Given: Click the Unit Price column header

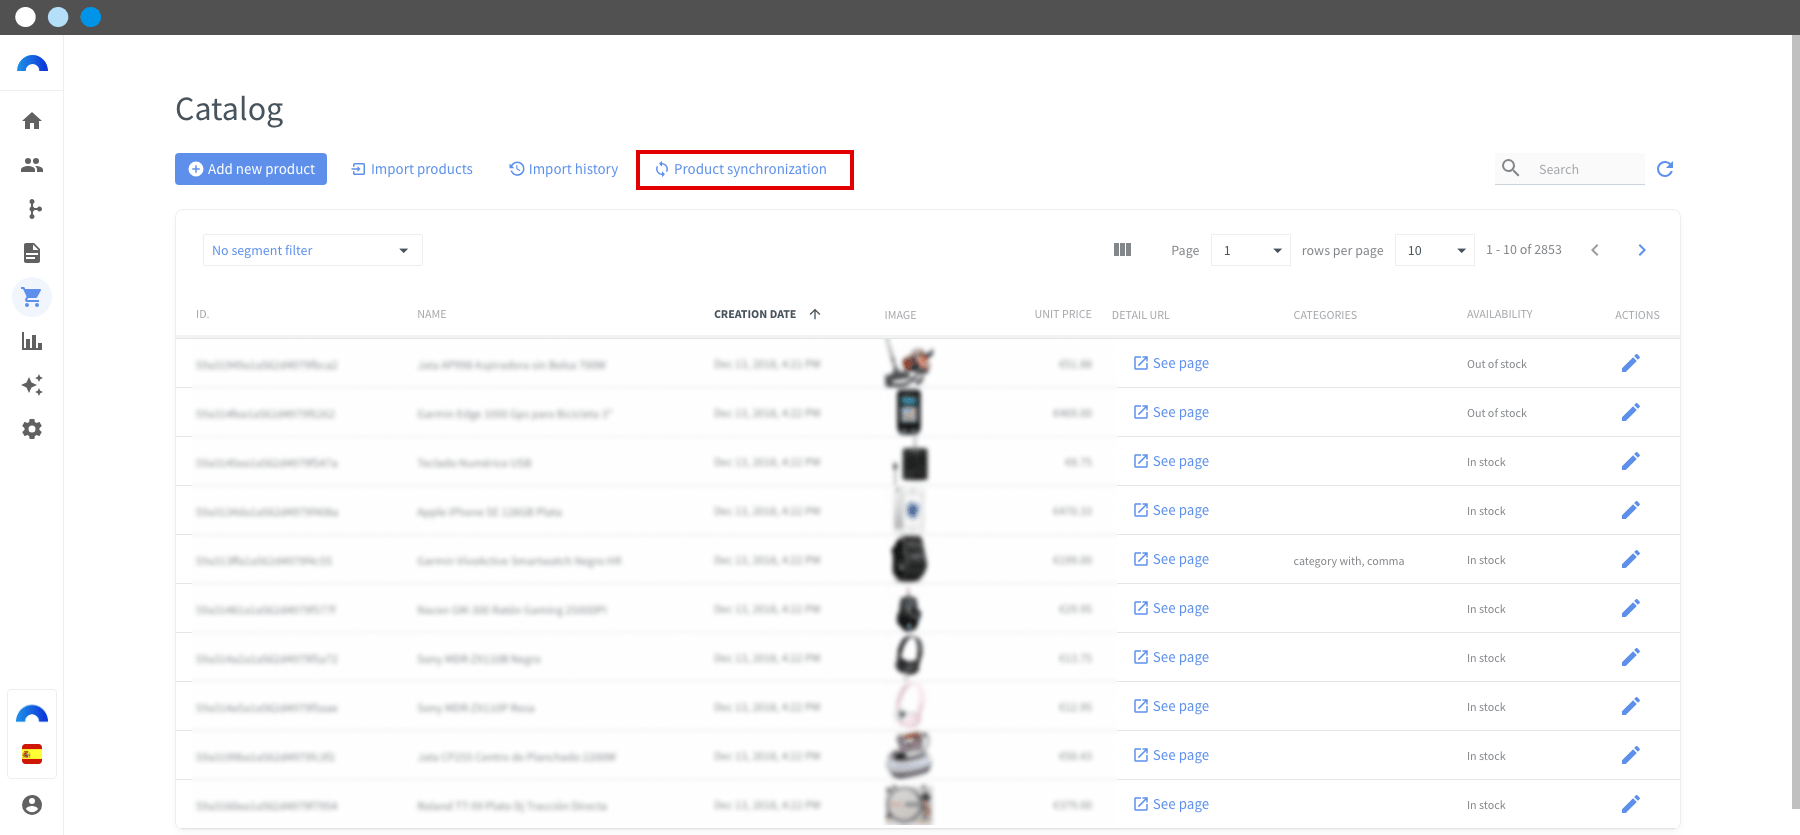Looking at the screenshot, I should click(x=1063, y=314).
